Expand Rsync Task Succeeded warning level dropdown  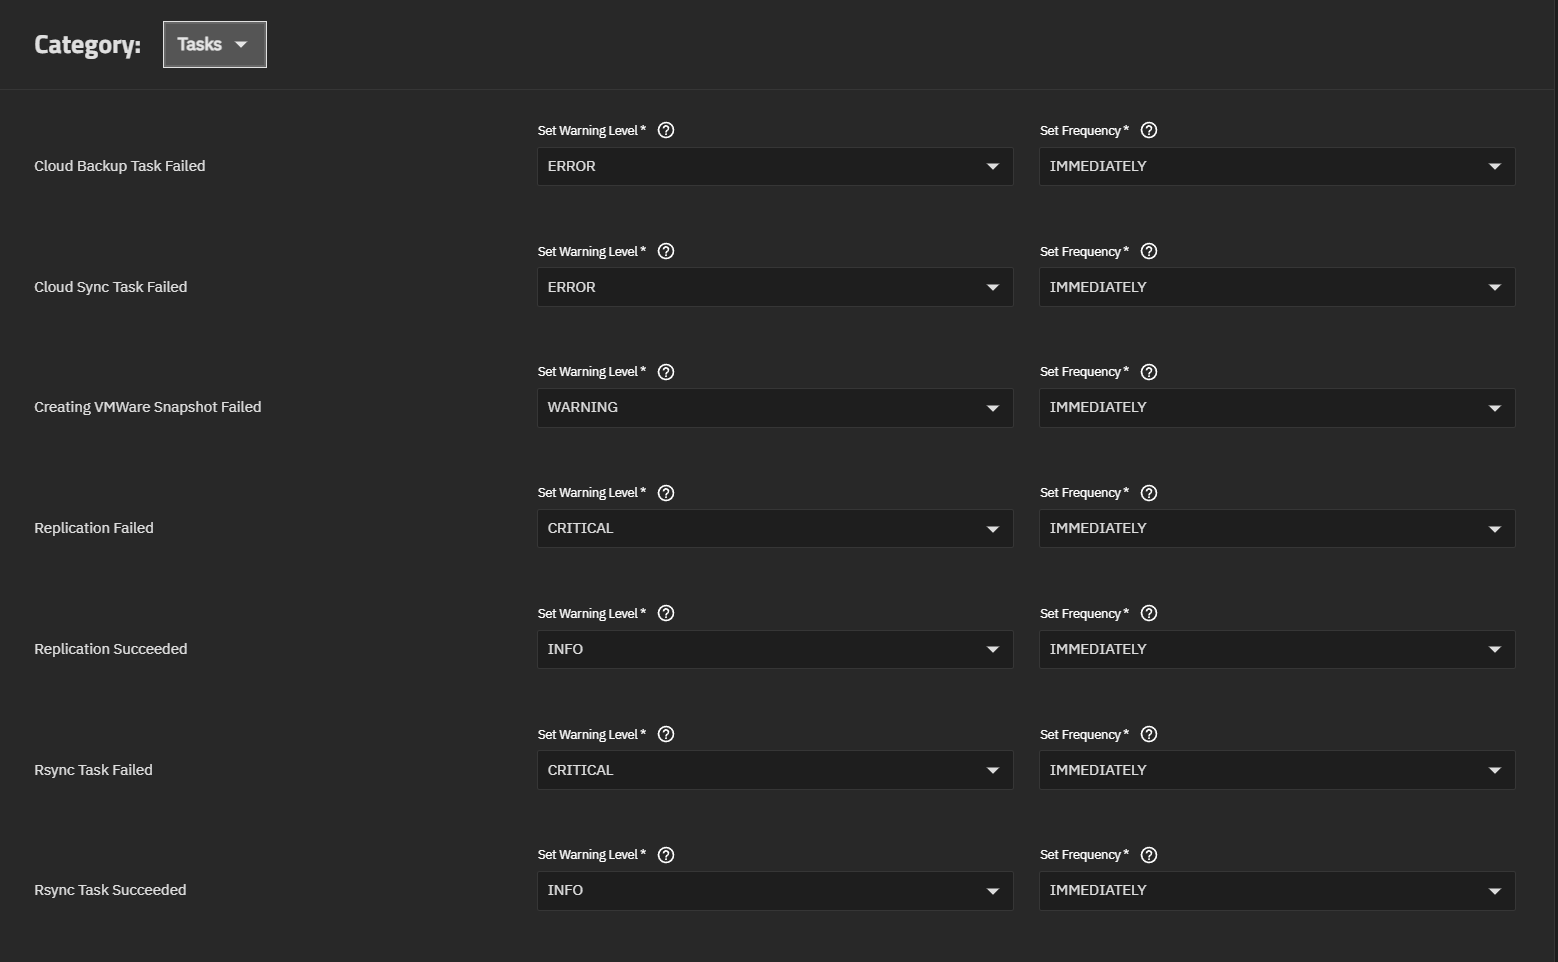tap(775, 891)
